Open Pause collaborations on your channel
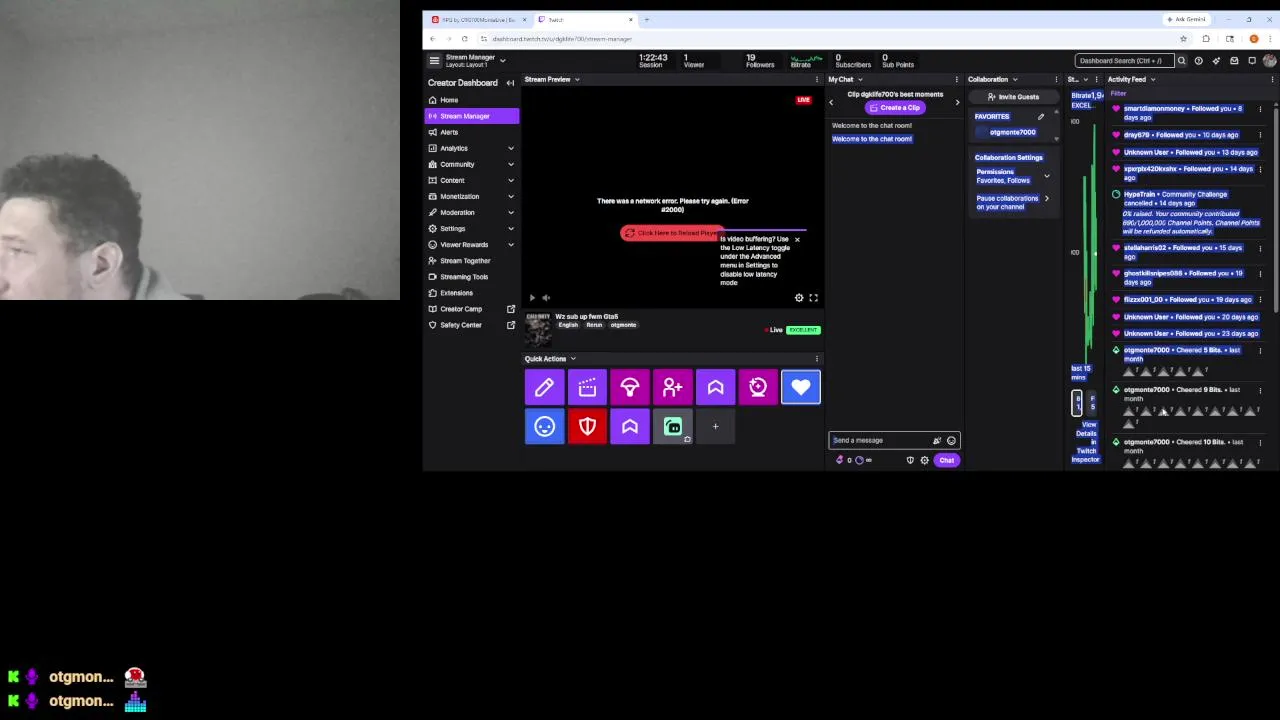The width and height of the screenshot is (1280, 720). click(1013, 202)
